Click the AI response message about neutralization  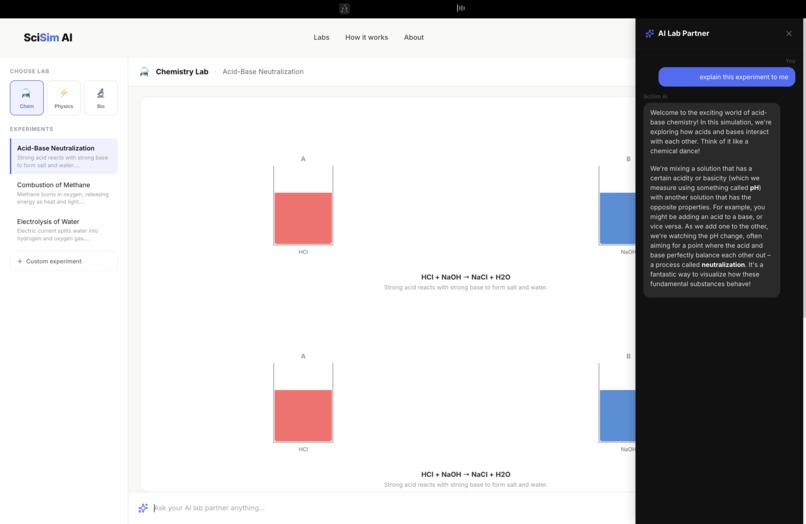(x=711, y=200)
